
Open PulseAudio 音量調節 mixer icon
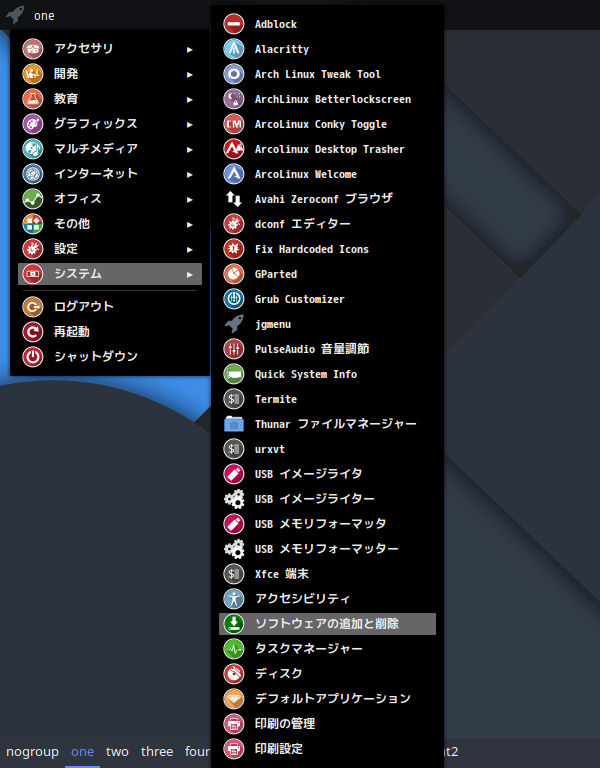click(234, 349)
